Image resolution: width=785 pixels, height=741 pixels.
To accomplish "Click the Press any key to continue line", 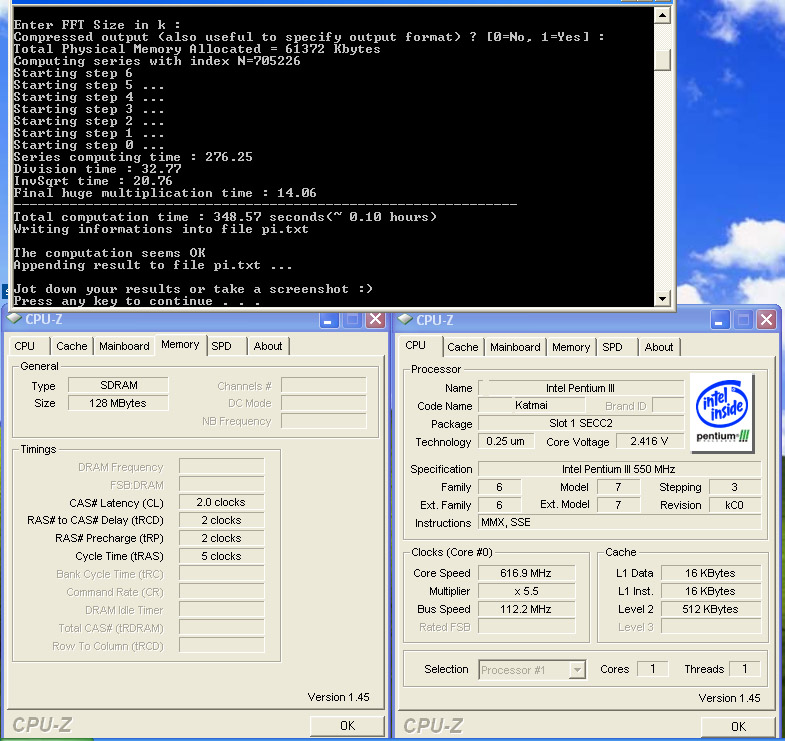I will [137, 301].
